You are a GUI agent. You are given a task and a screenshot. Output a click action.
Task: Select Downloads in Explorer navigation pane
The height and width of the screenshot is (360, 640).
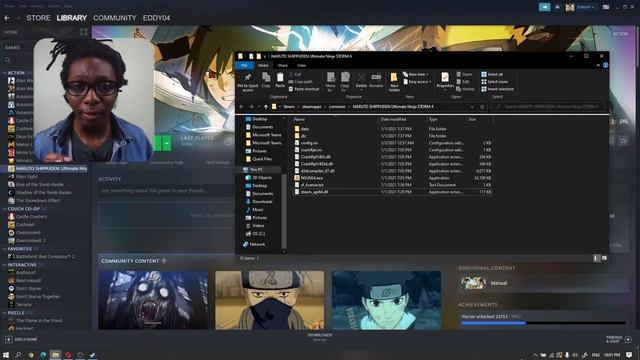pyautogui.click(x=262, y=202)
